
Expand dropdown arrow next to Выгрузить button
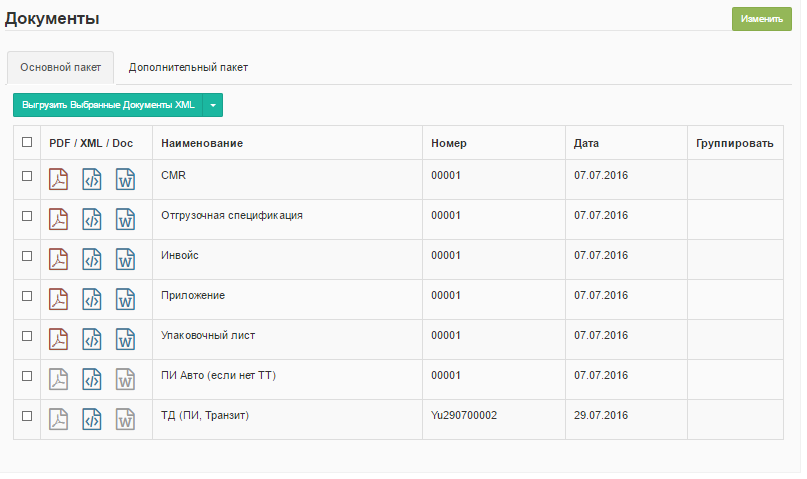213,105
